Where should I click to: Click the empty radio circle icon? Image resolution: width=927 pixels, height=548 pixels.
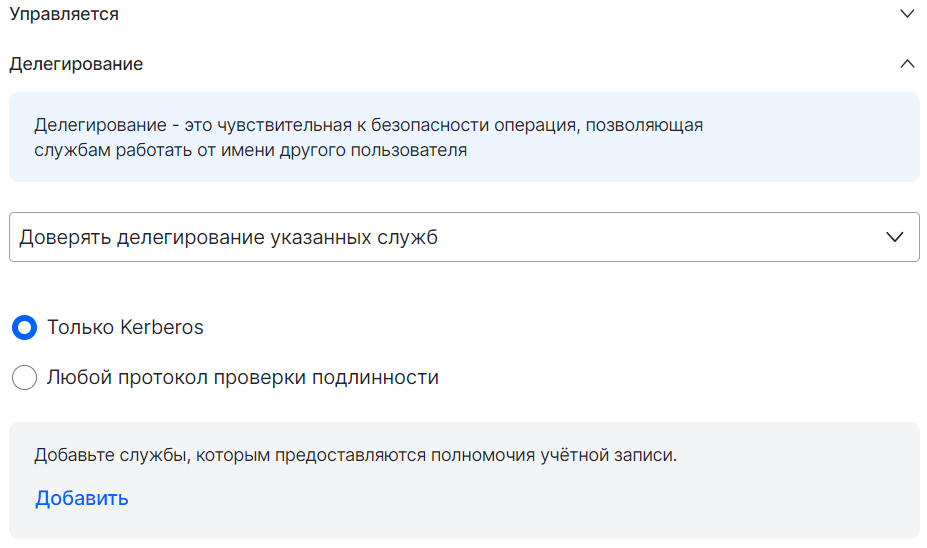[x=24, y=378]
